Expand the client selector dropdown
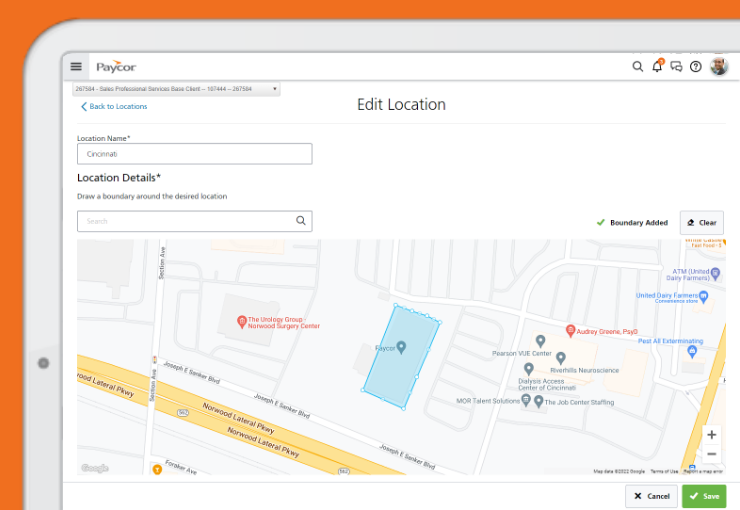740x510 pixels. pos(177,89)
